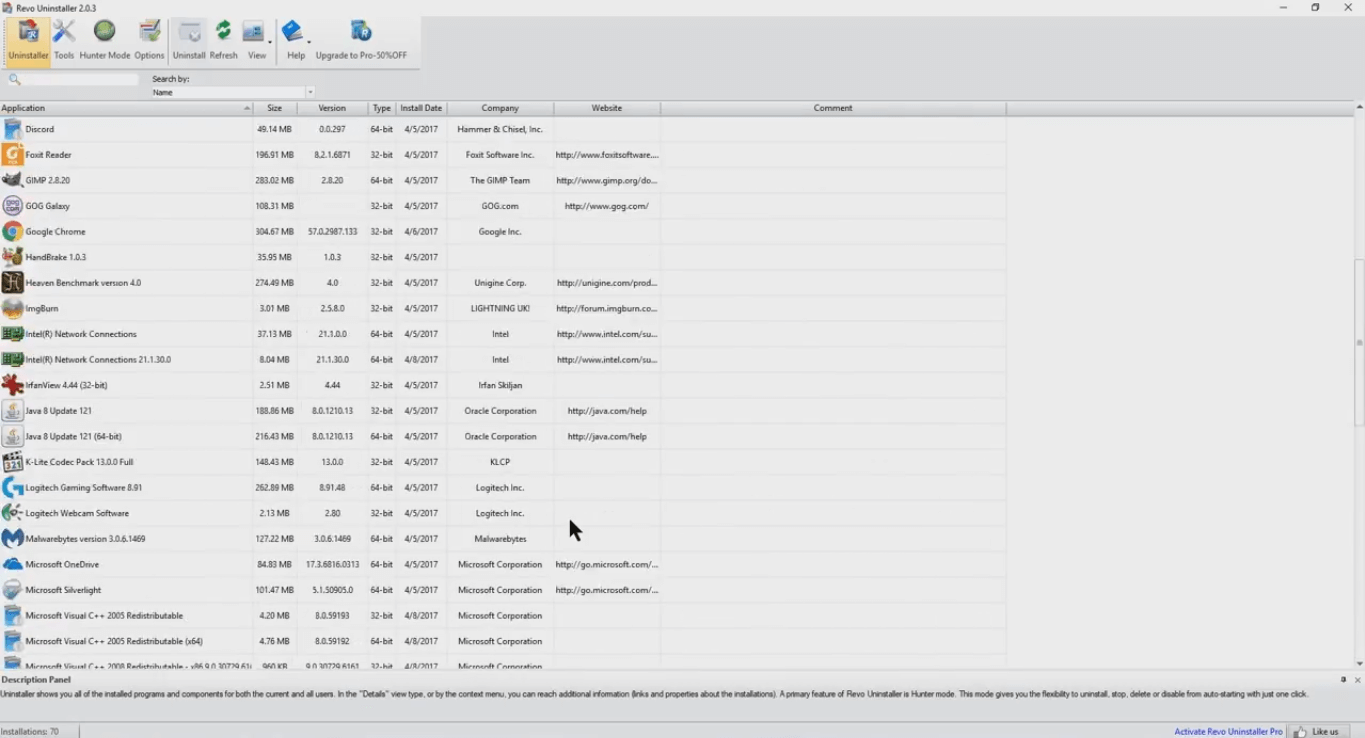Click the http://unigine.com website cell
Screen dimensions: 1365x738
point(607,283)
